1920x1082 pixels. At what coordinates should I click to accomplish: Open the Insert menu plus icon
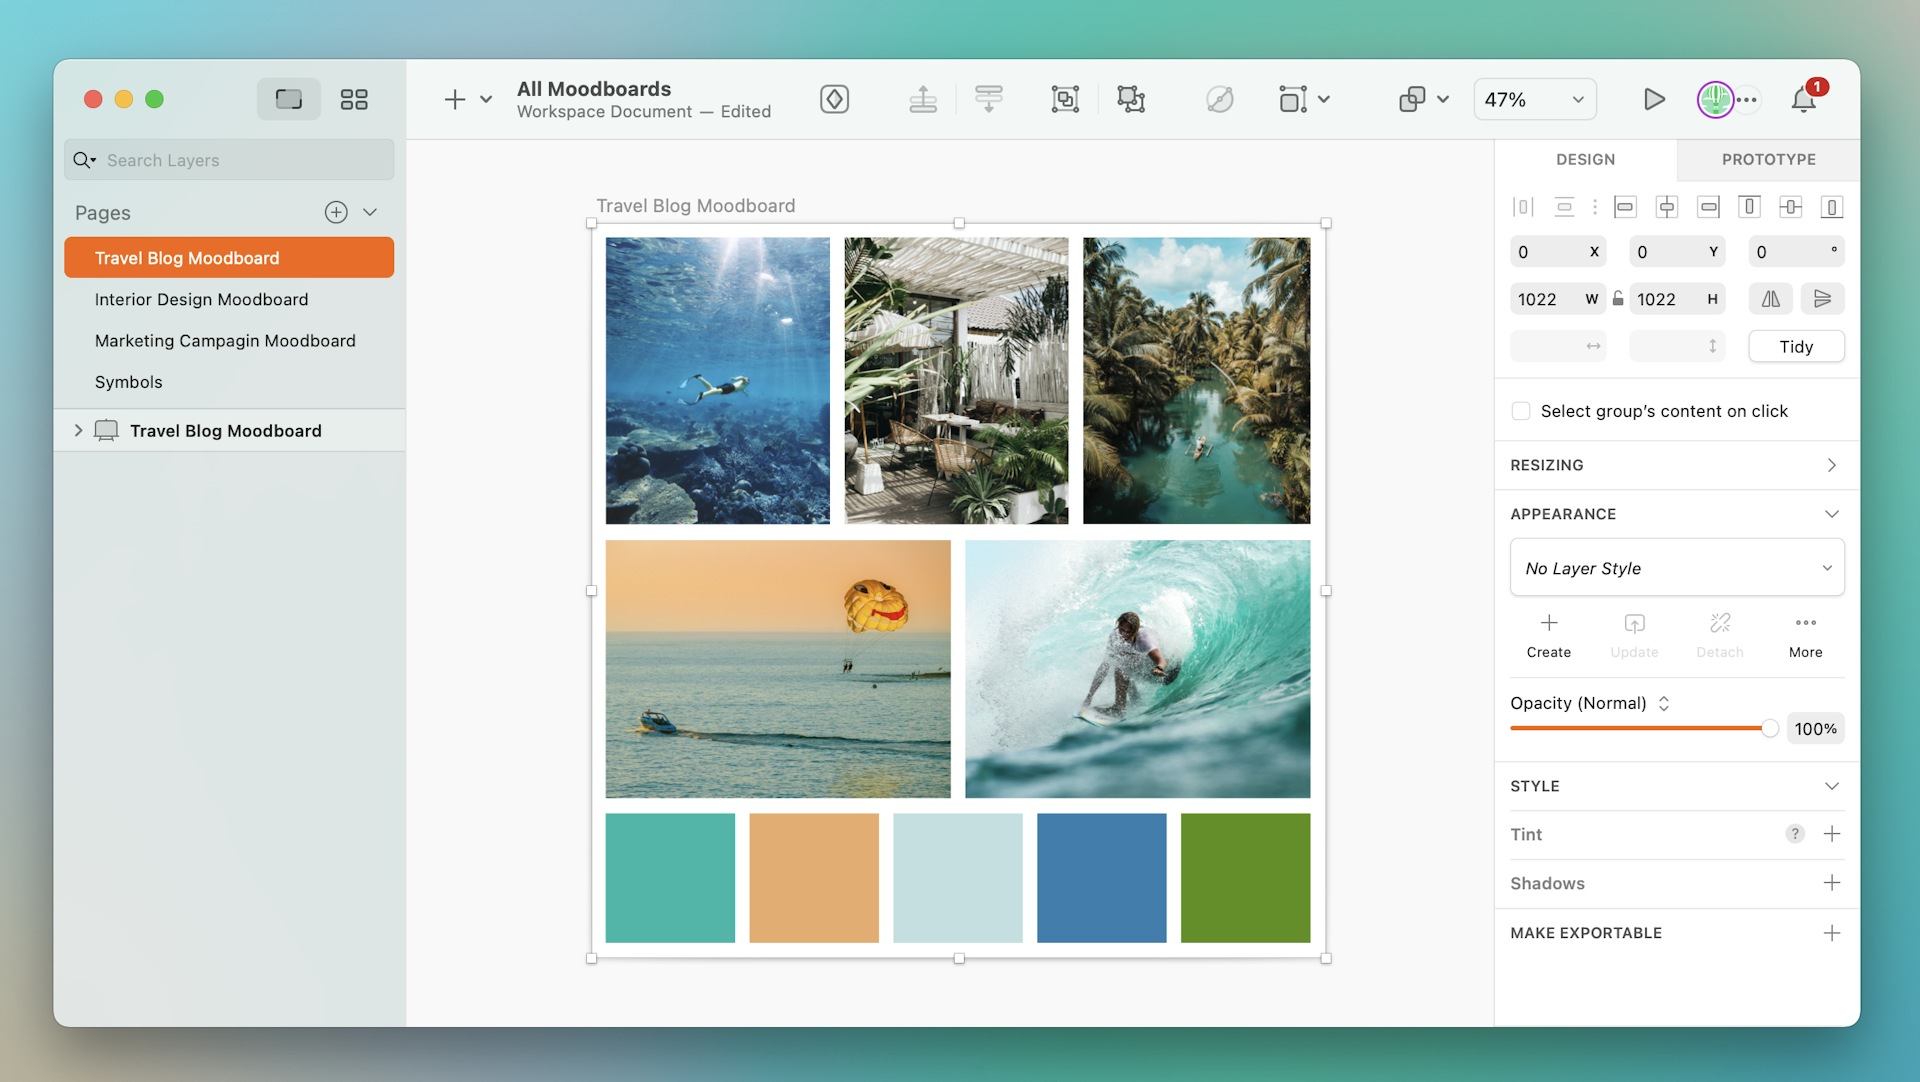(x=455, y=99)
